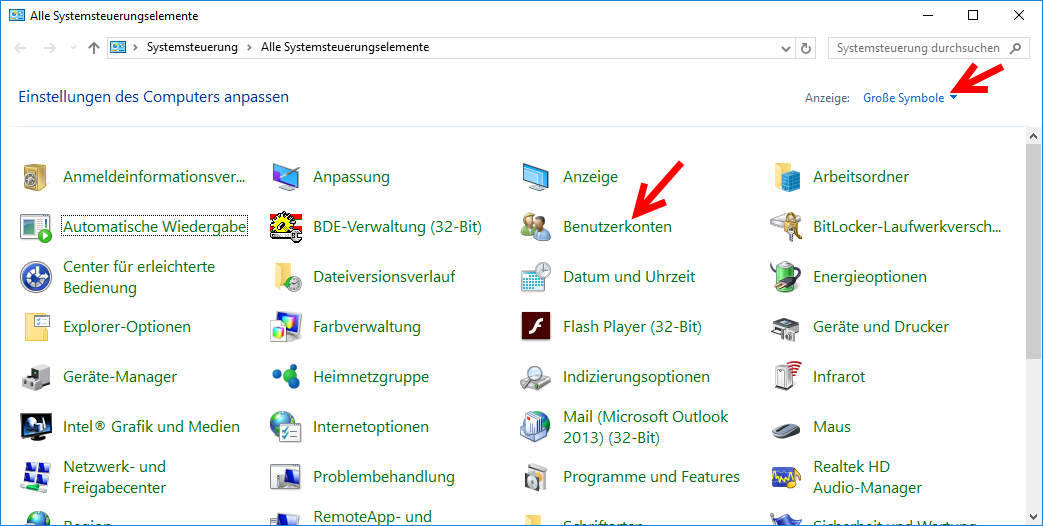This screenshot has width=1043, height=526.
Task: Open the Benutzerkonten icon
Action: tap(536, 227)
